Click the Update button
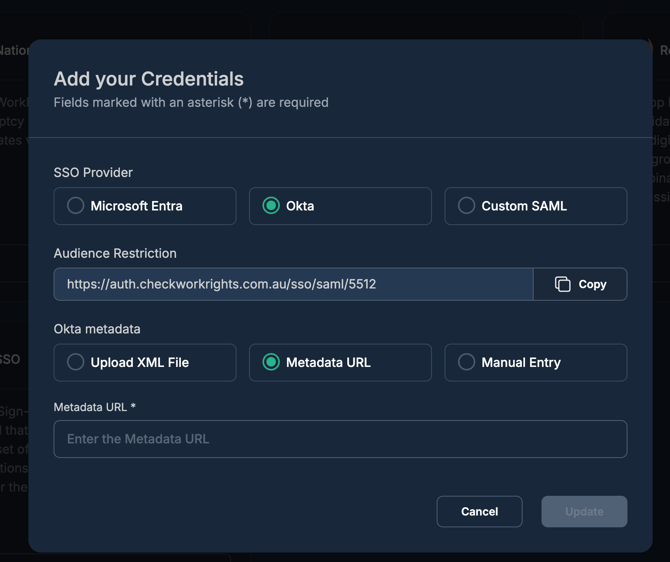The height and width of the screenshot is (562, 670). [x=584, y=512]
